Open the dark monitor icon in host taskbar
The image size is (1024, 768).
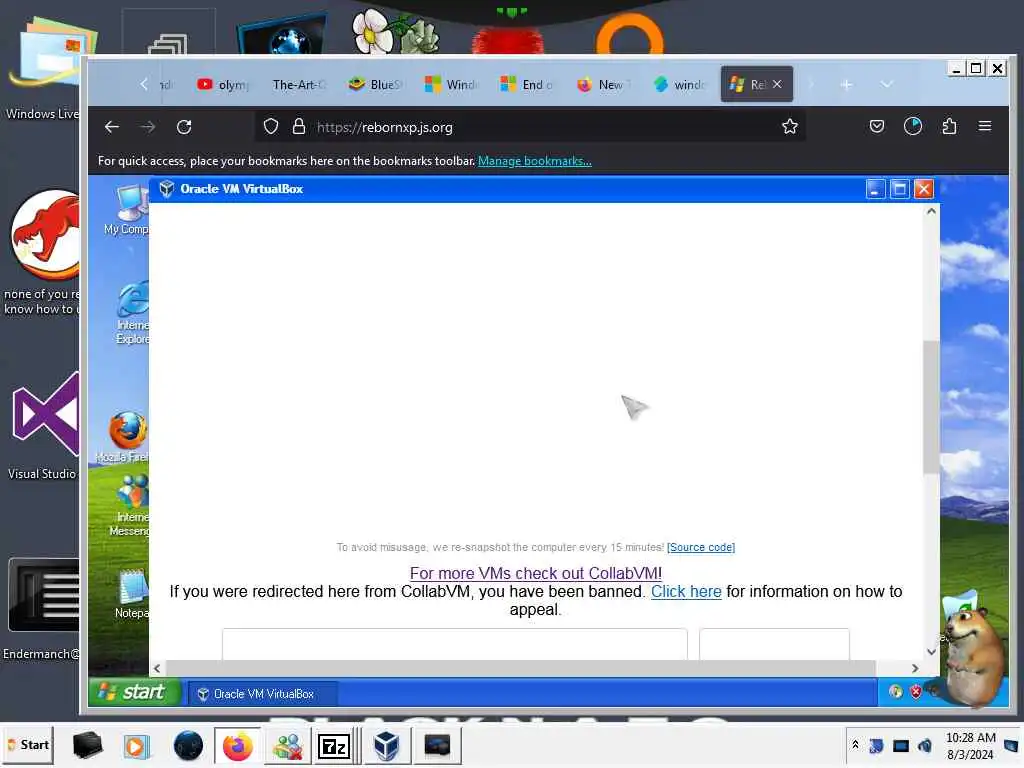pos(437,745)
